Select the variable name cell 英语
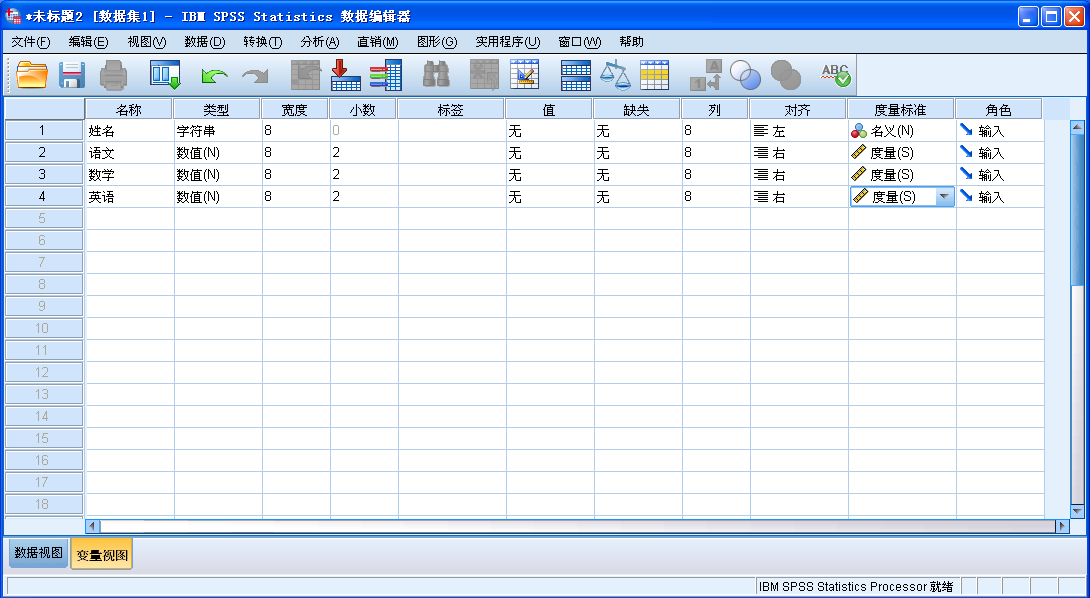 (x=129, y=197)
